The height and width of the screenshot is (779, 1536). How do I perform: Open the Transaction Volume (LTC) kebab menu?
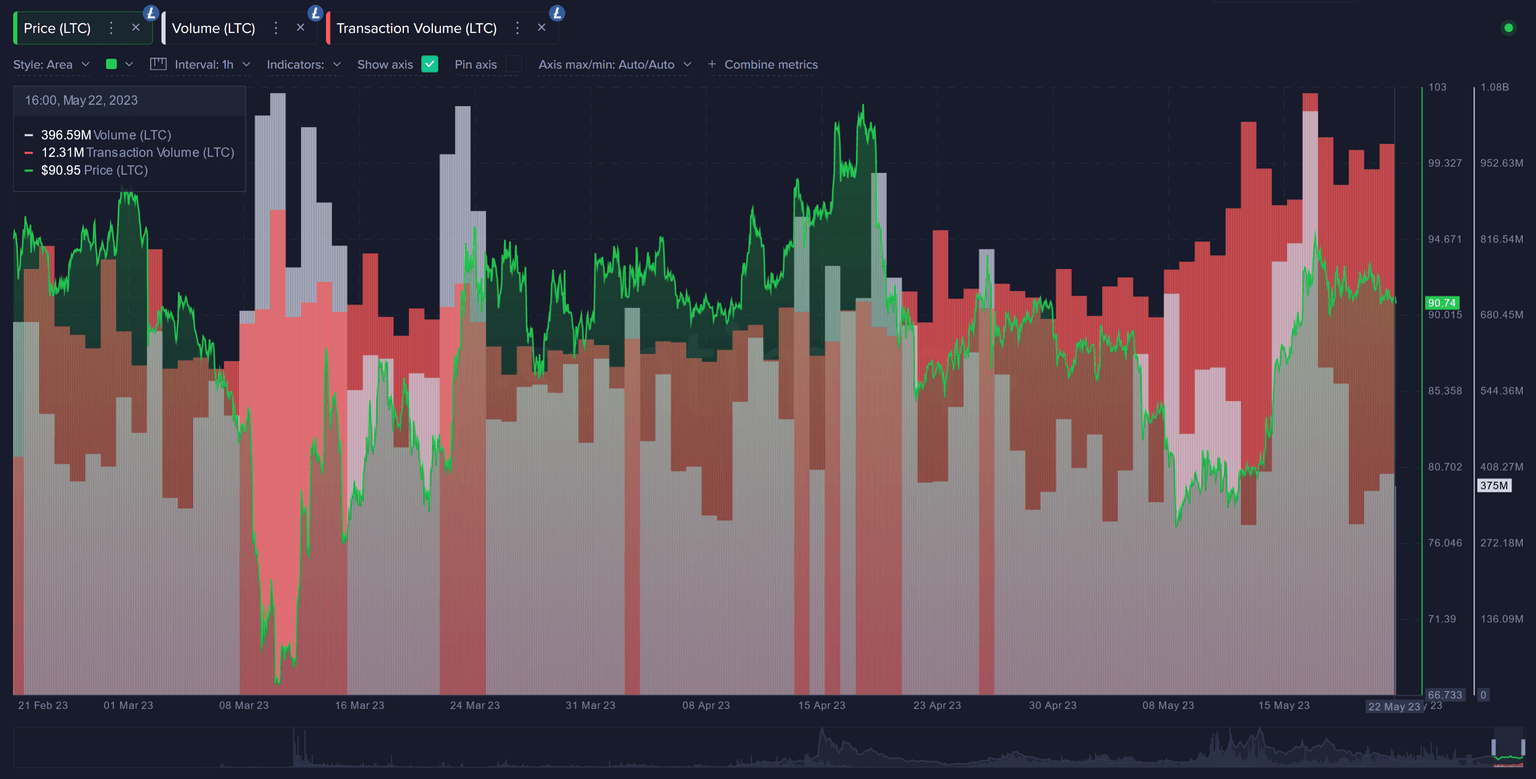[x=517, y=28]
